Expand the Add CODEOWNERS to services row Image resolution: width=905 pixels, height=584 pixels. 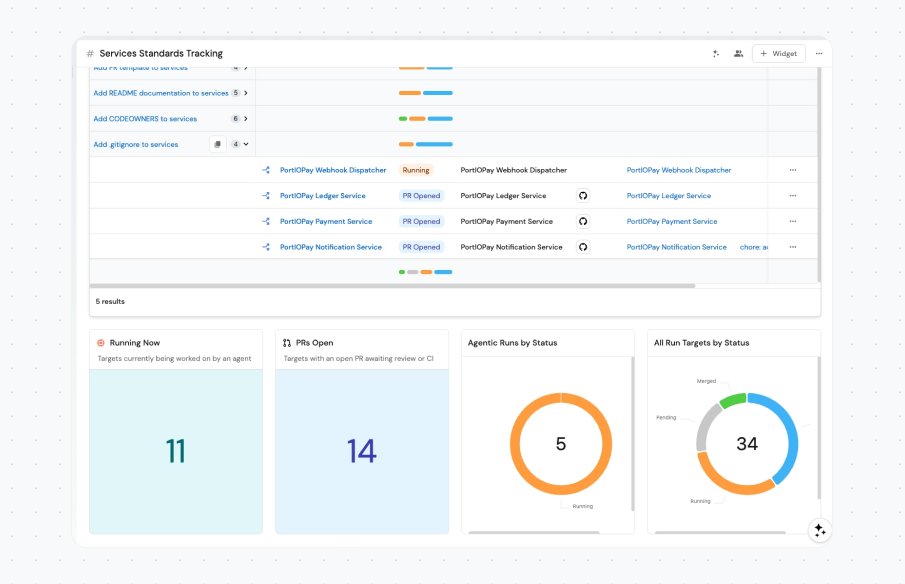click(246, 119)
